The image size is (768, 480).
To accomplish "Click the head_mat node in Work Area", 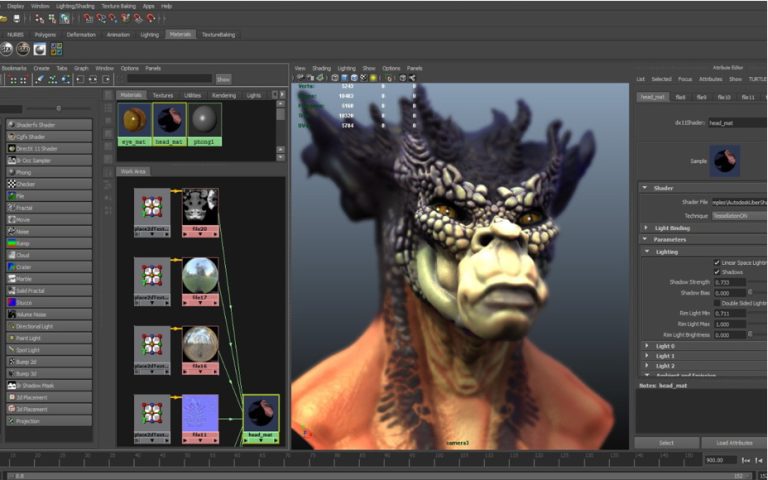I will click(261, 419).
